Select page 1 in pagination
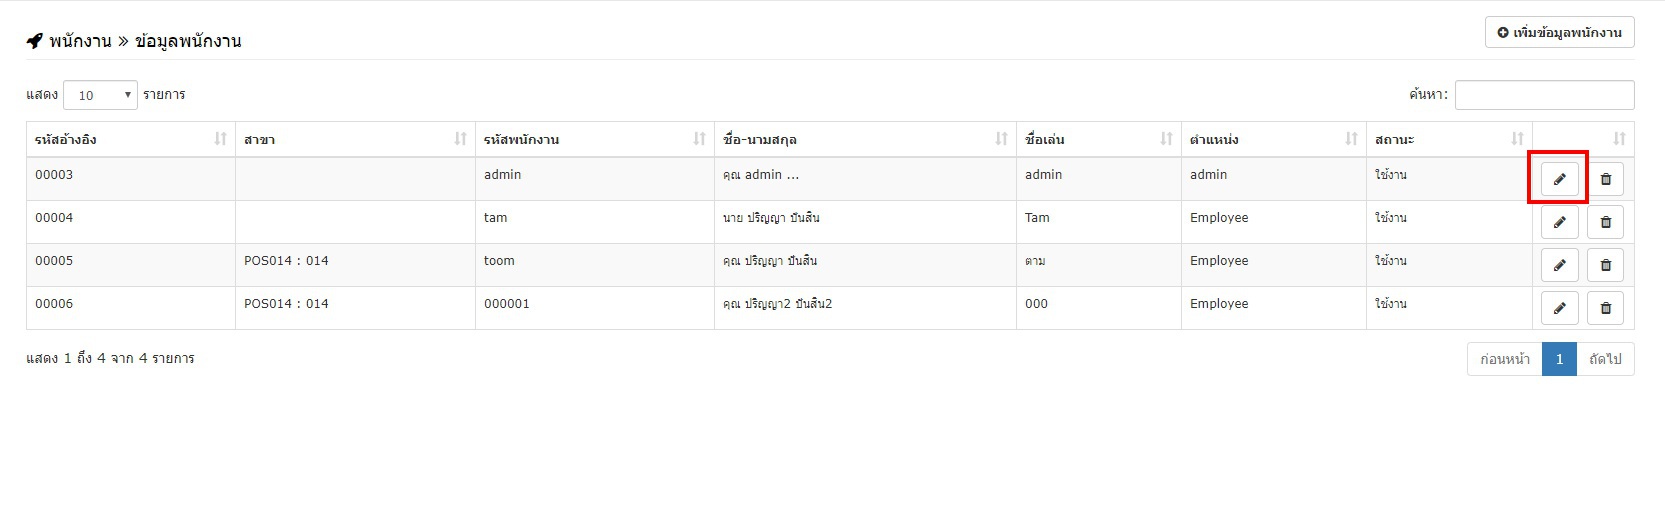The width and height of the screenshot is (1665, 524). [1559, 359]
